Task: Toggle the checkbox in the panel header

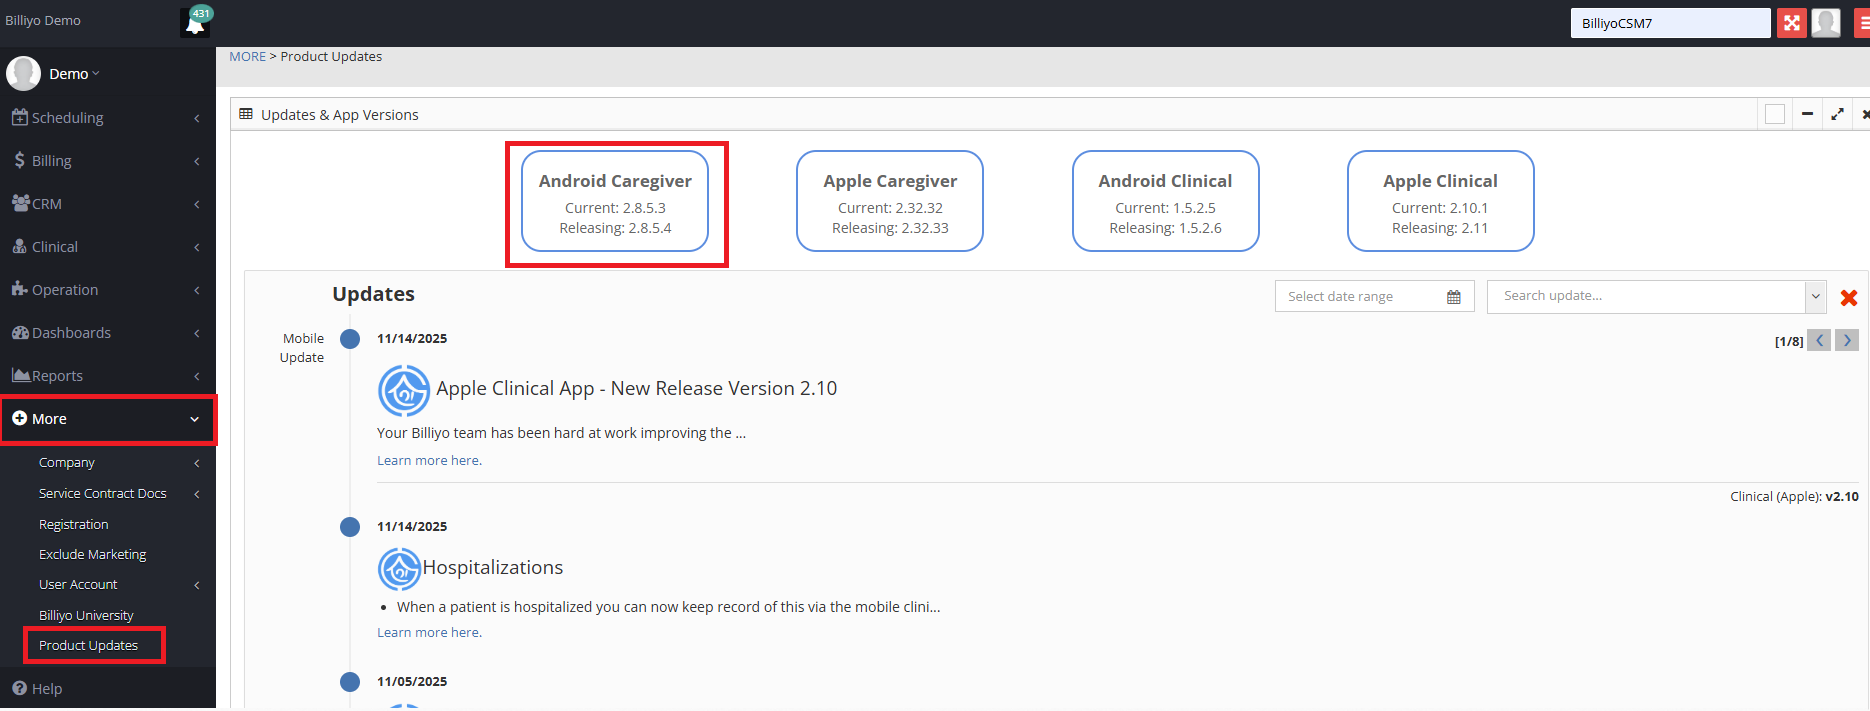Action: pyautogui.click(x=1775, y=115)
